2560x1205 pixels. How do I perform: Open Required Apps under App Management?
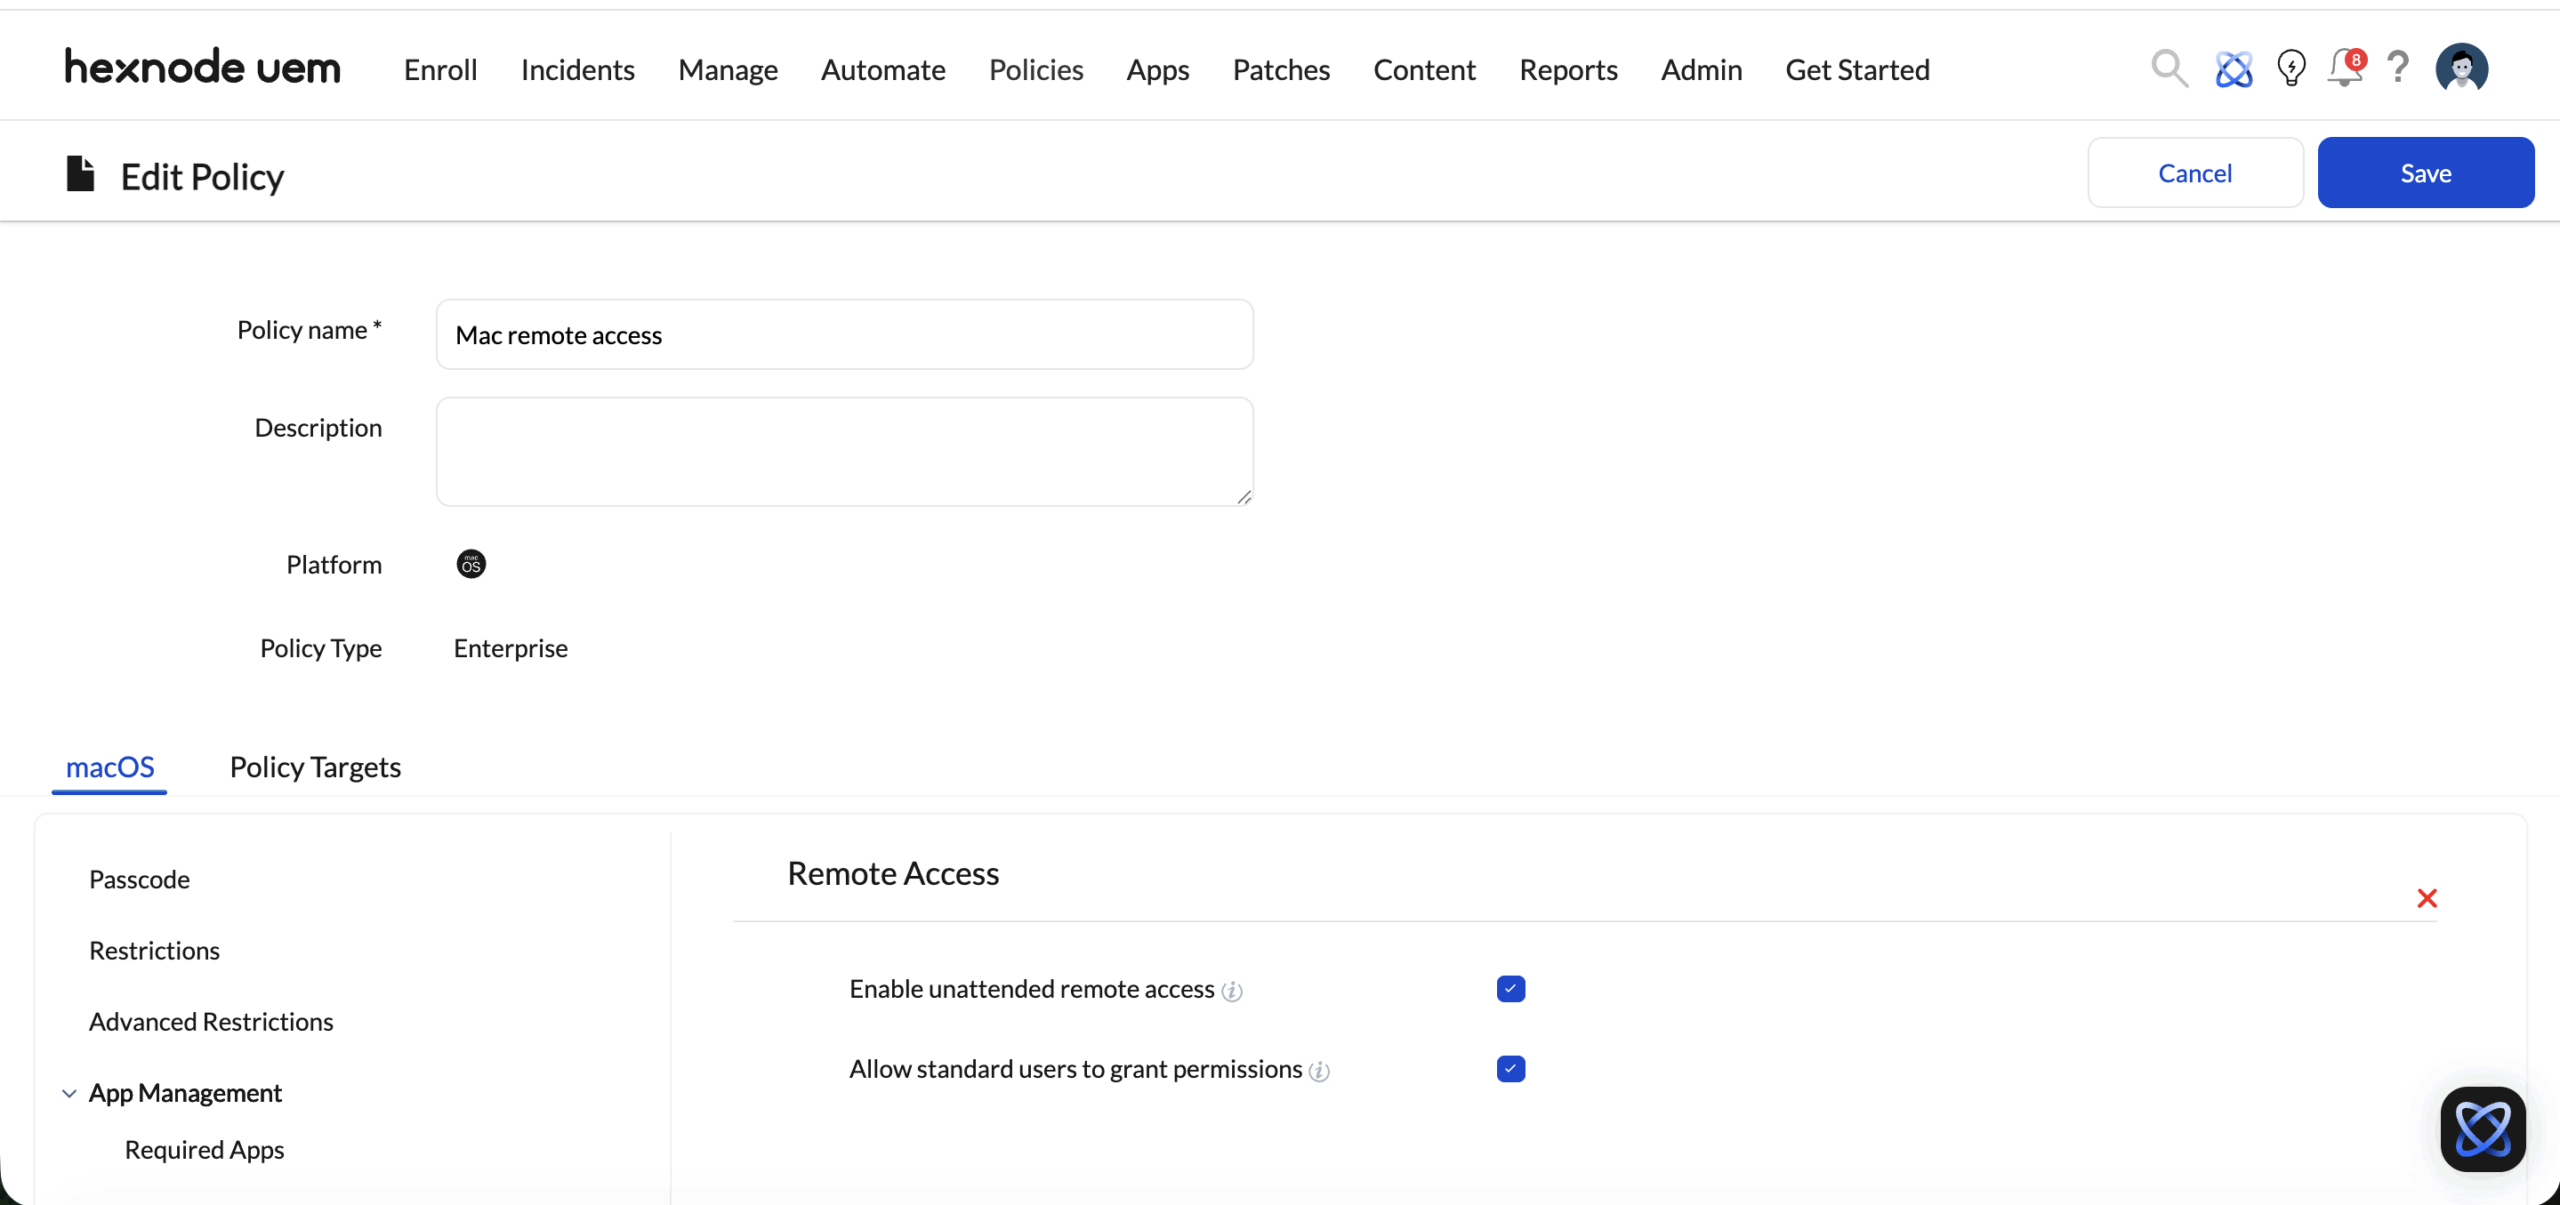pos(204,1150)
